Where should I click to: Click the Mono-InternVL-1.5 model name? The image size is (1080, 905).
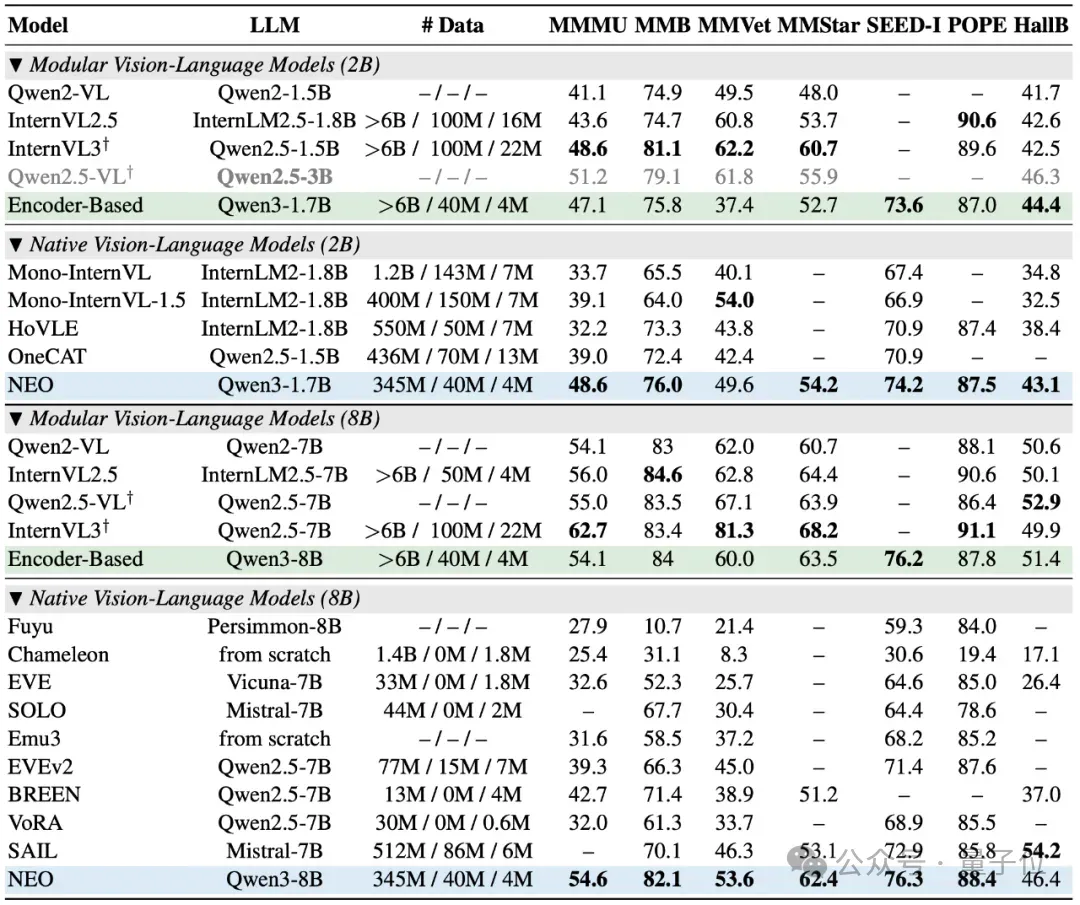(96, 300)
